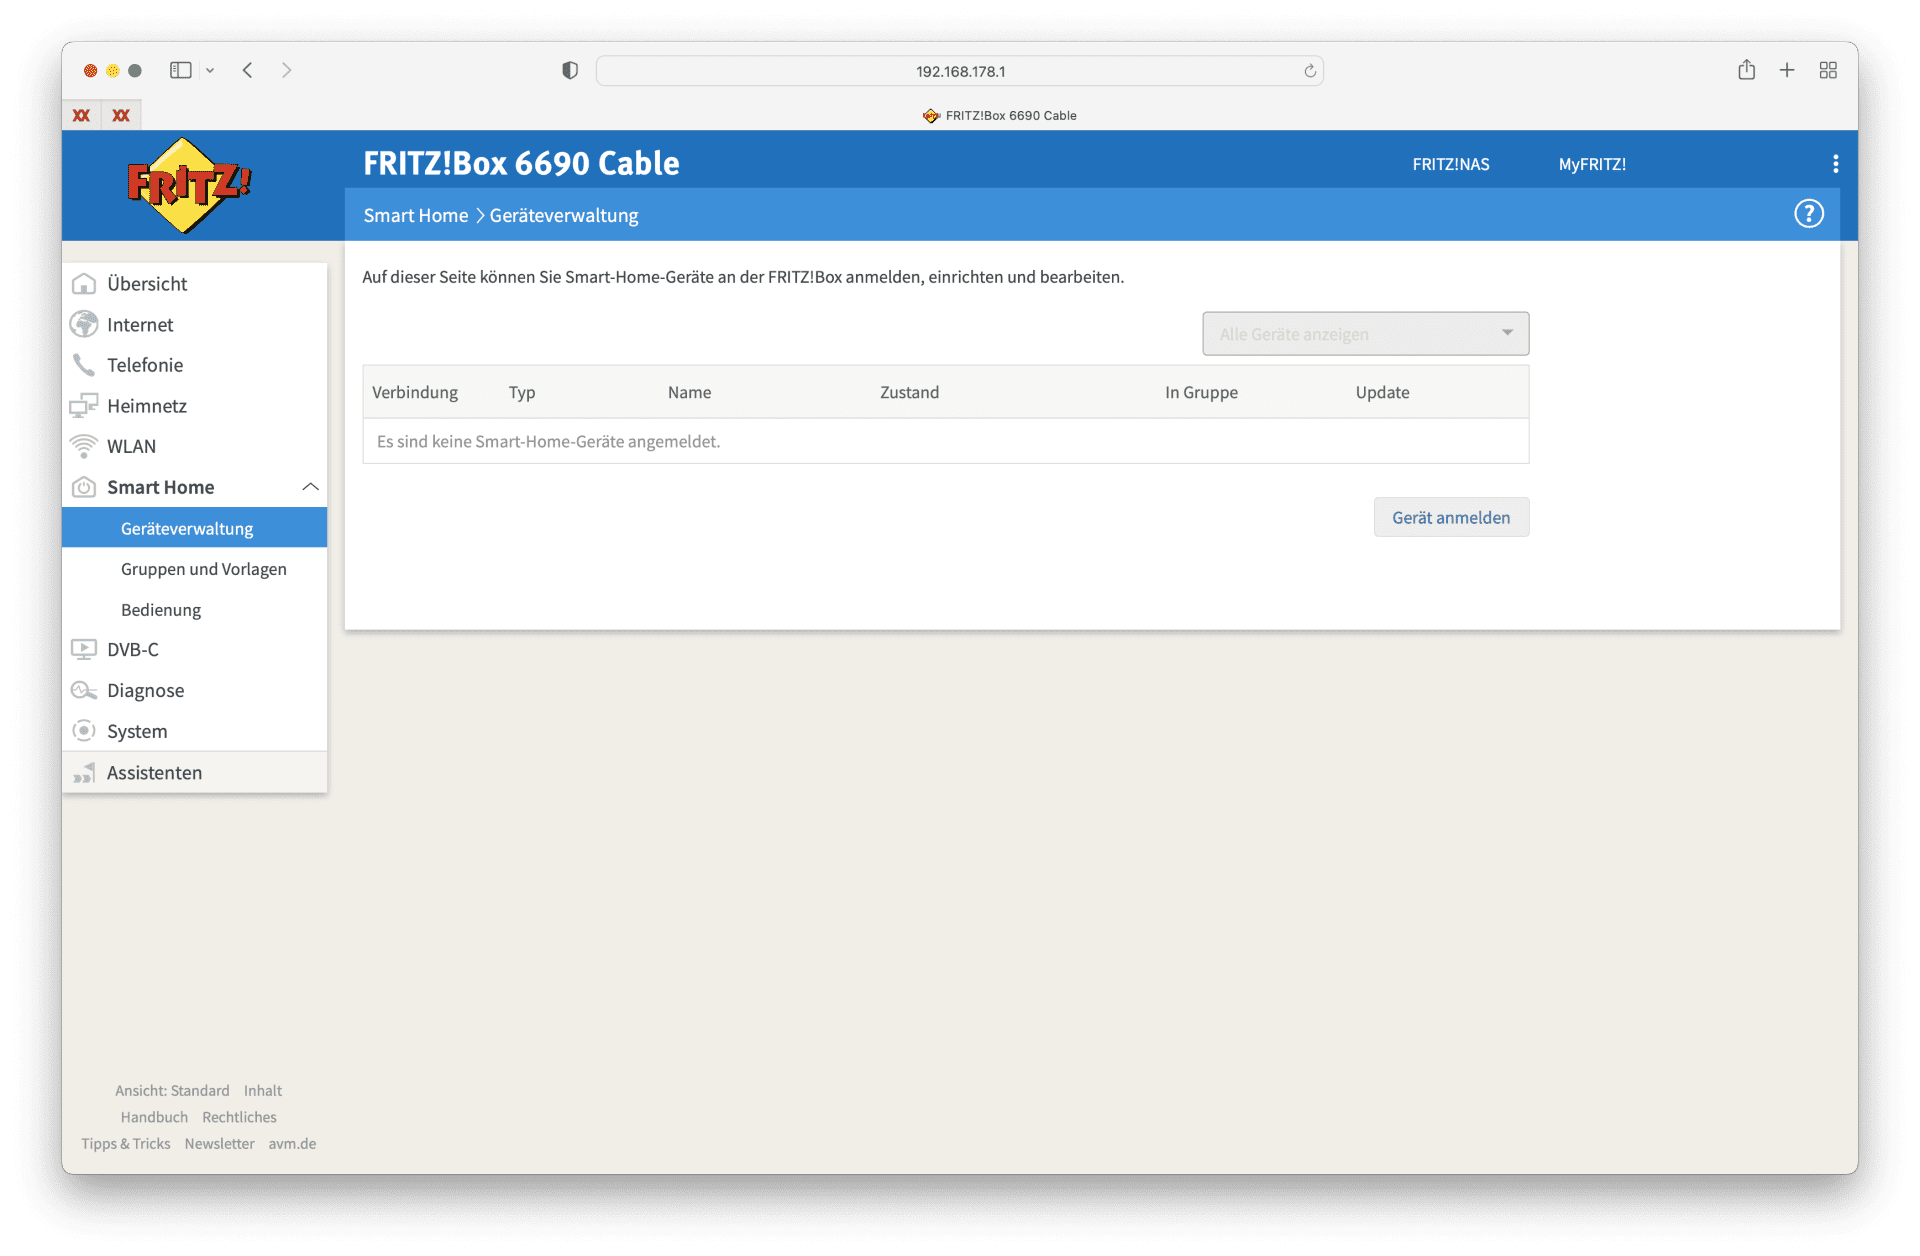
Task: Open the Telefonie menu item
Action: 194,365
